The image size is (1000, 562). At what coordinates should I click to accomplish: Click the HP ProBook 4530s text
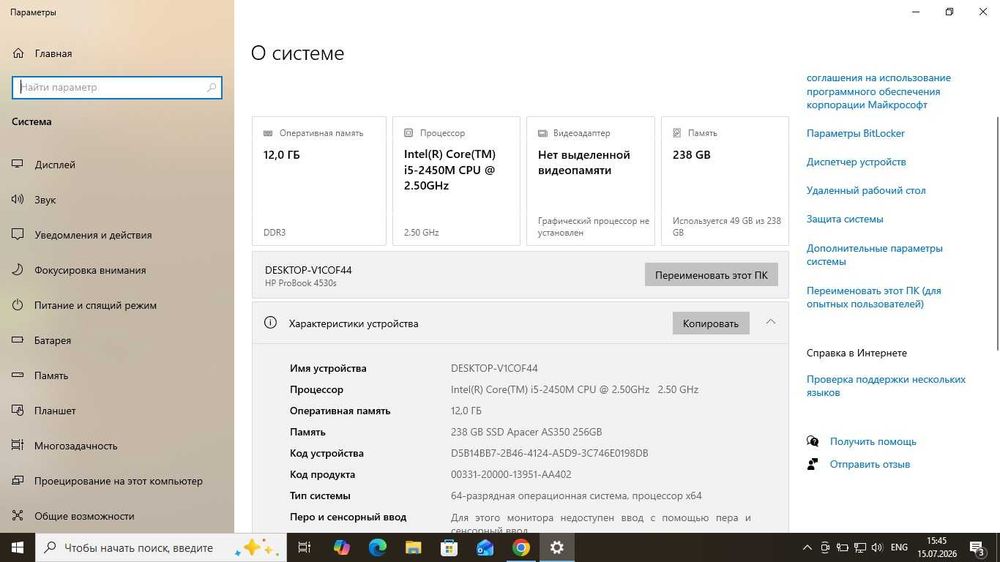click(300, 283)
